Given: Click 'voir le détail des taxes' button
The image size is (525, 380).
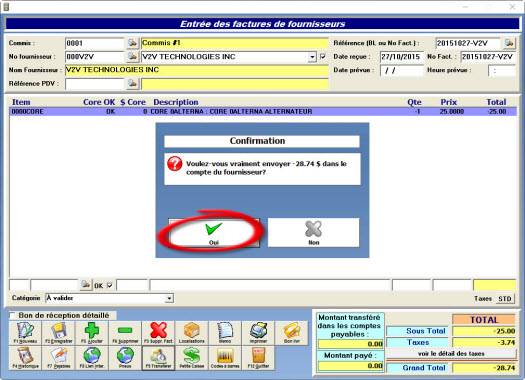Looking at the screenshot, I should [451, 354].
